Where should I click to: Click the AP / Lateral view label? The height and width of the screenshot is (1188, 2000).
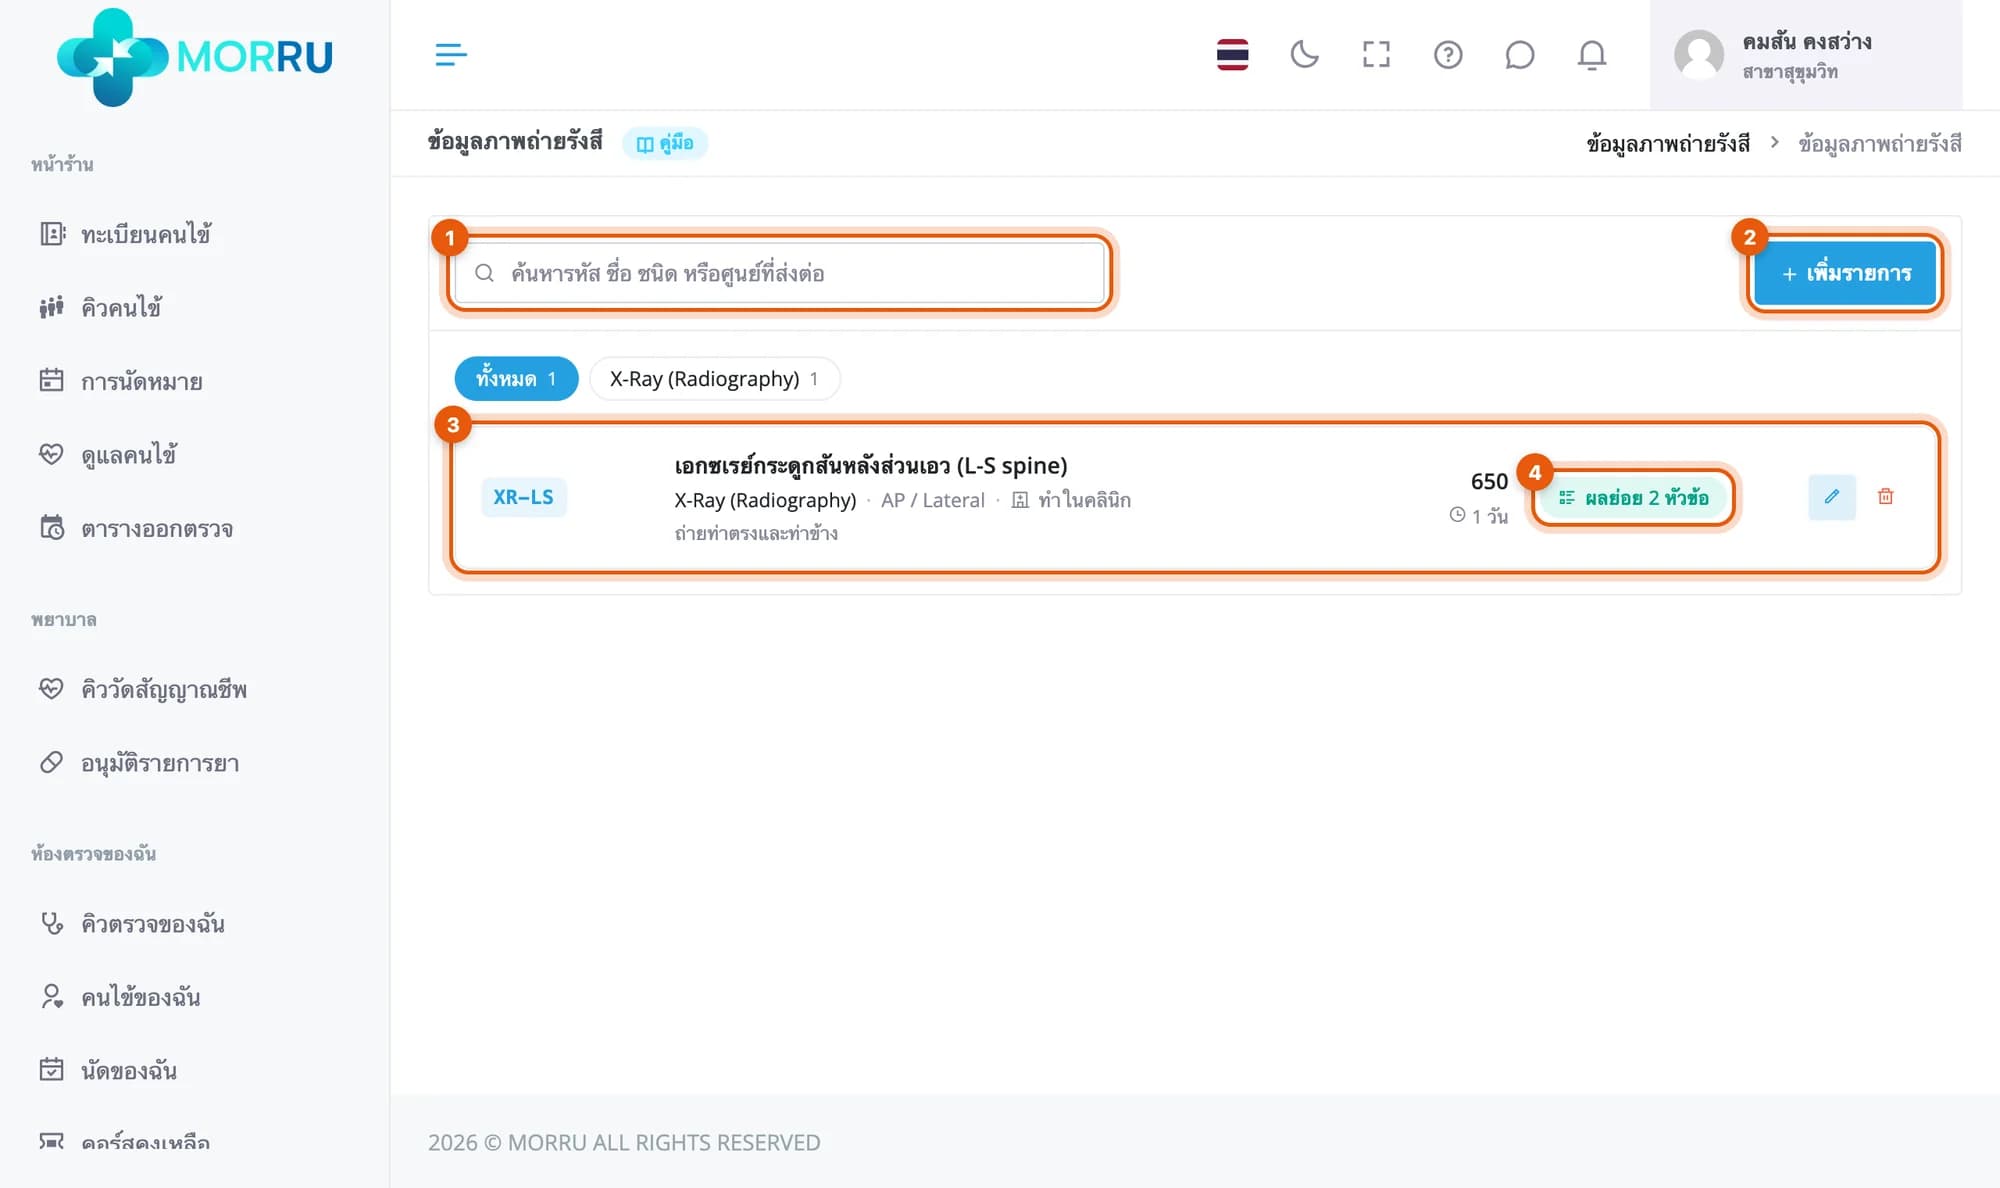coord(933,500)
